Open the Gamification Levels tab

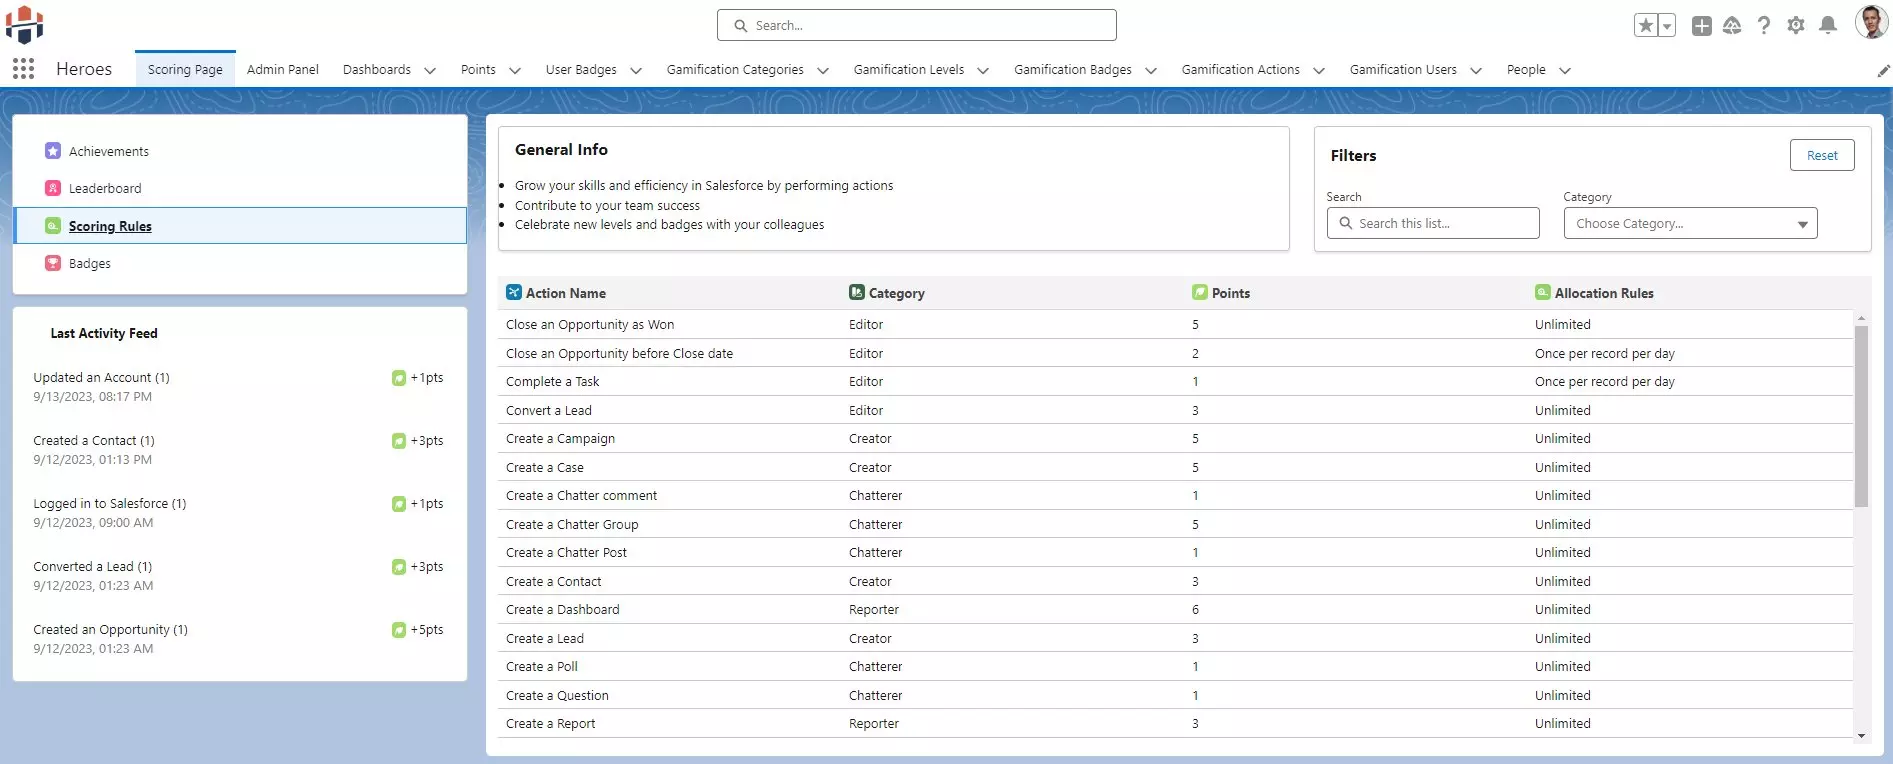point(909,69)
